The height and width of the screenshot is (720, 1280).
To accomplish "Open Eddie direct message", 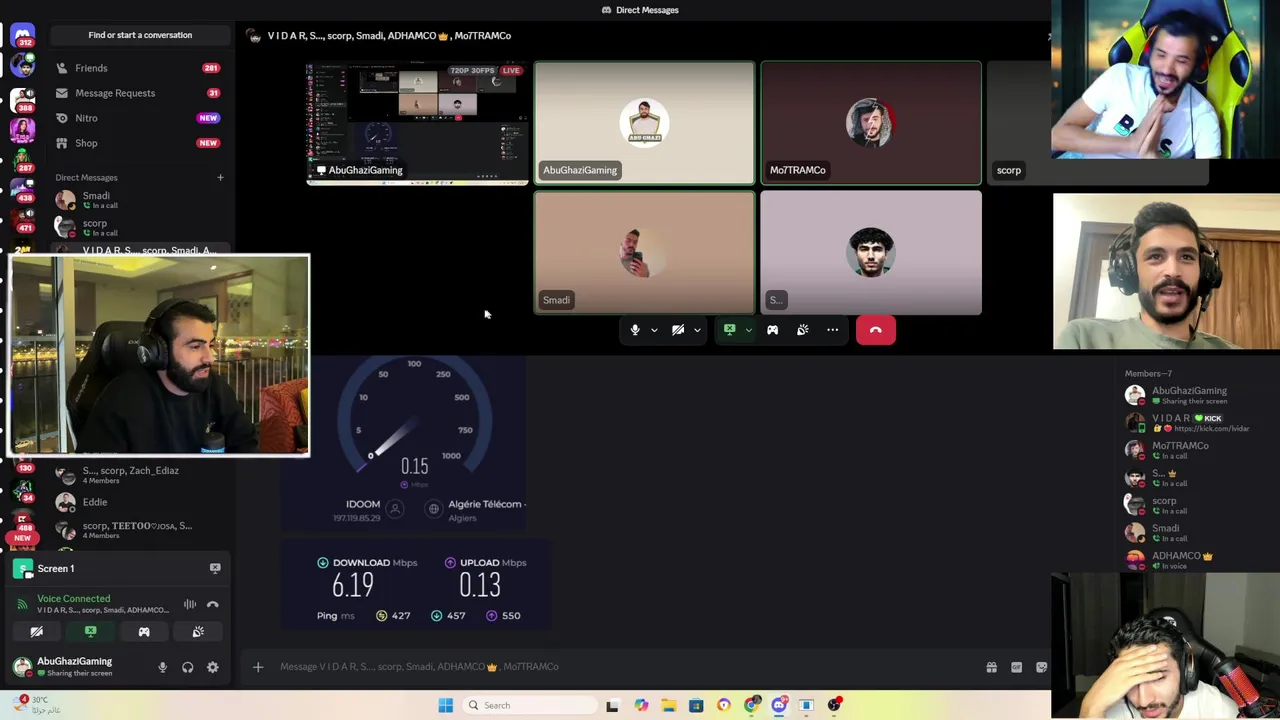I will 138,502.
